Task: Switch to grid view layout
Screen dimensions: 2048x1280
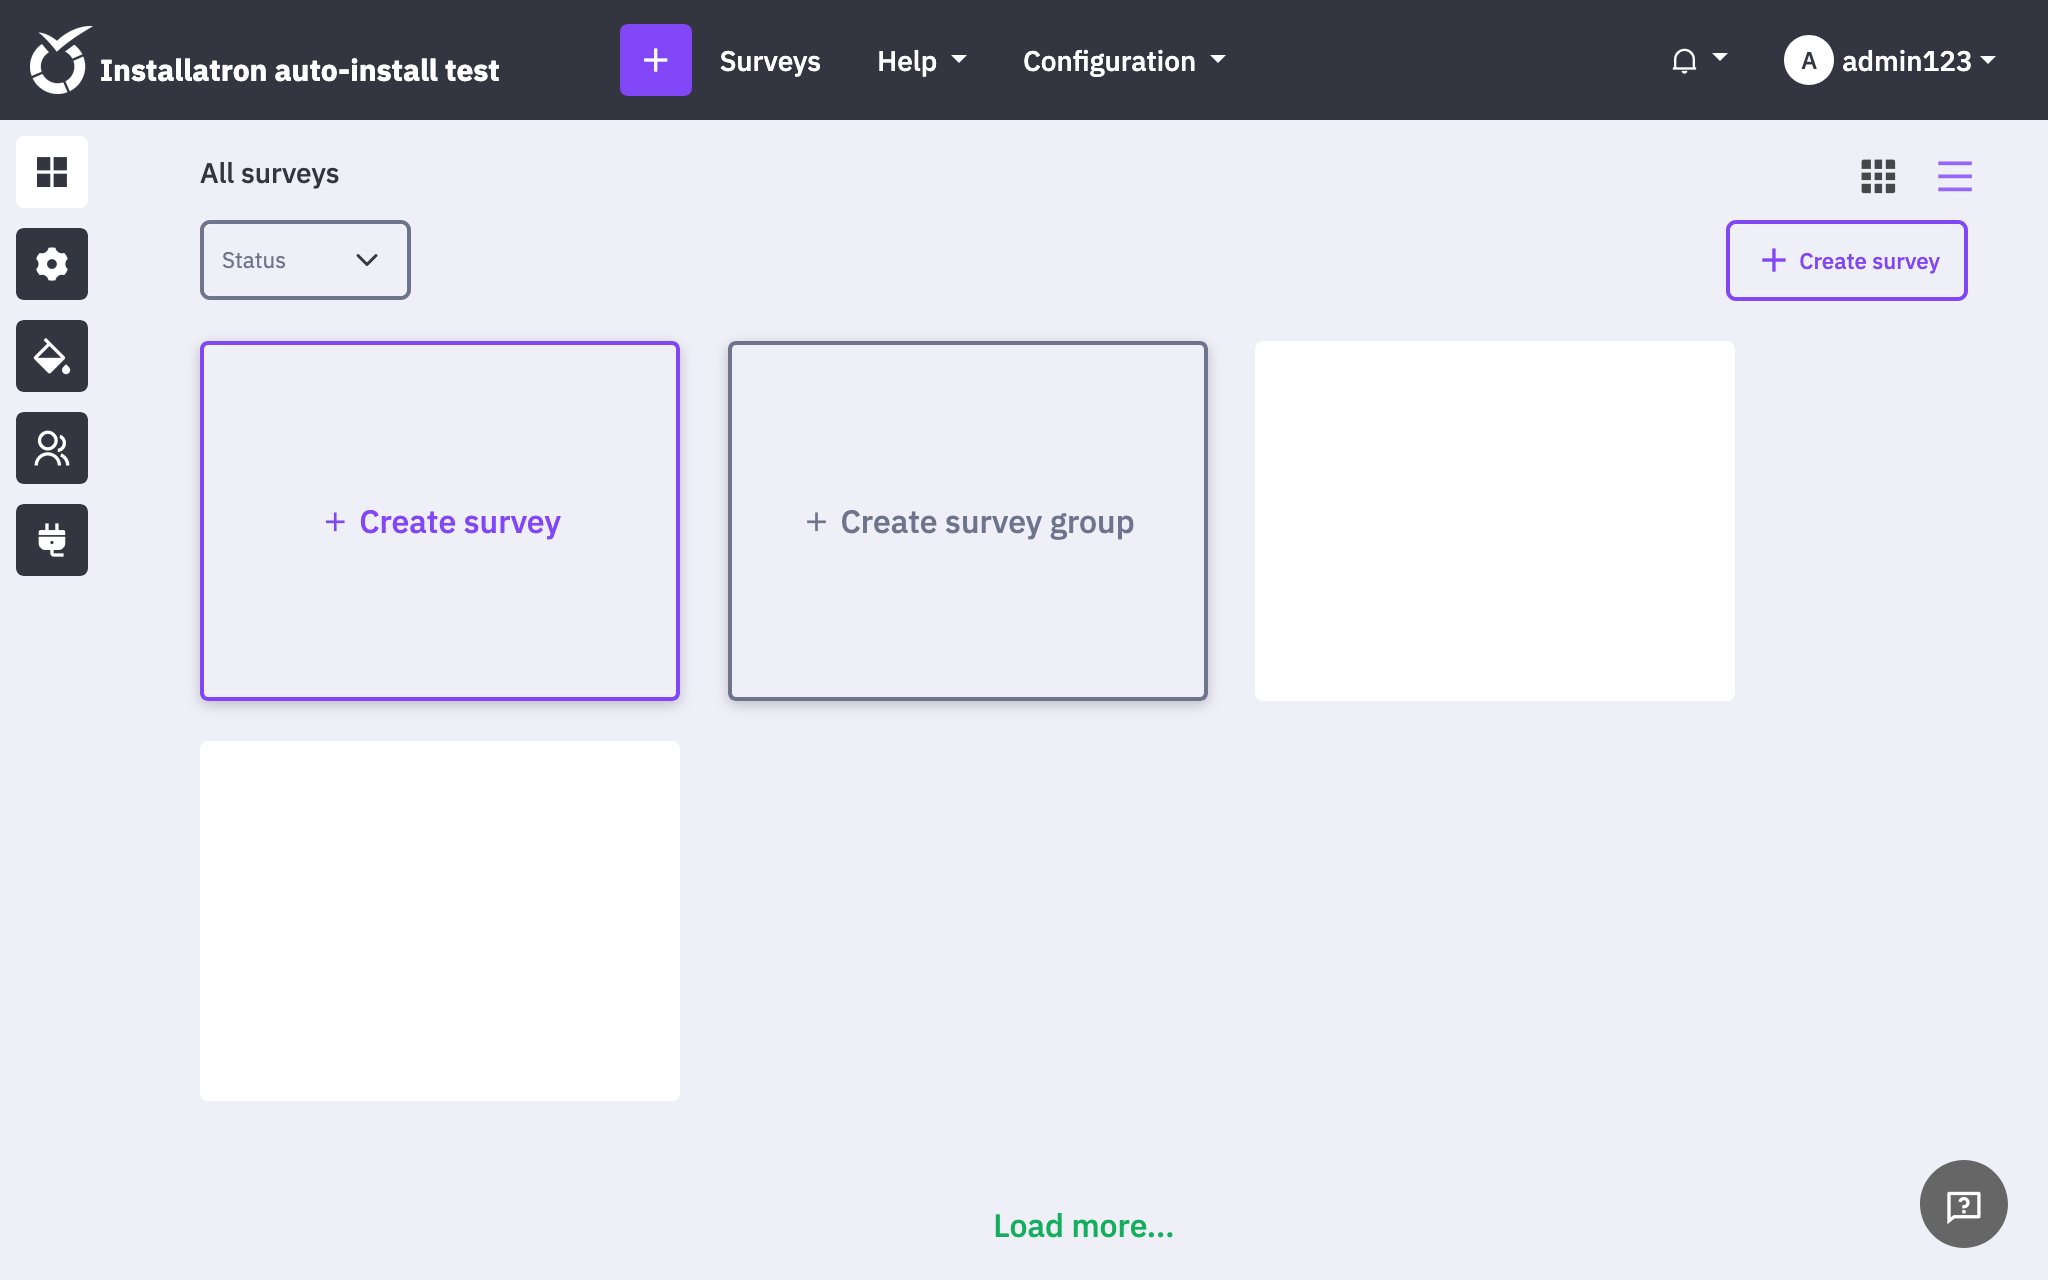Action: coord(1878,176)
